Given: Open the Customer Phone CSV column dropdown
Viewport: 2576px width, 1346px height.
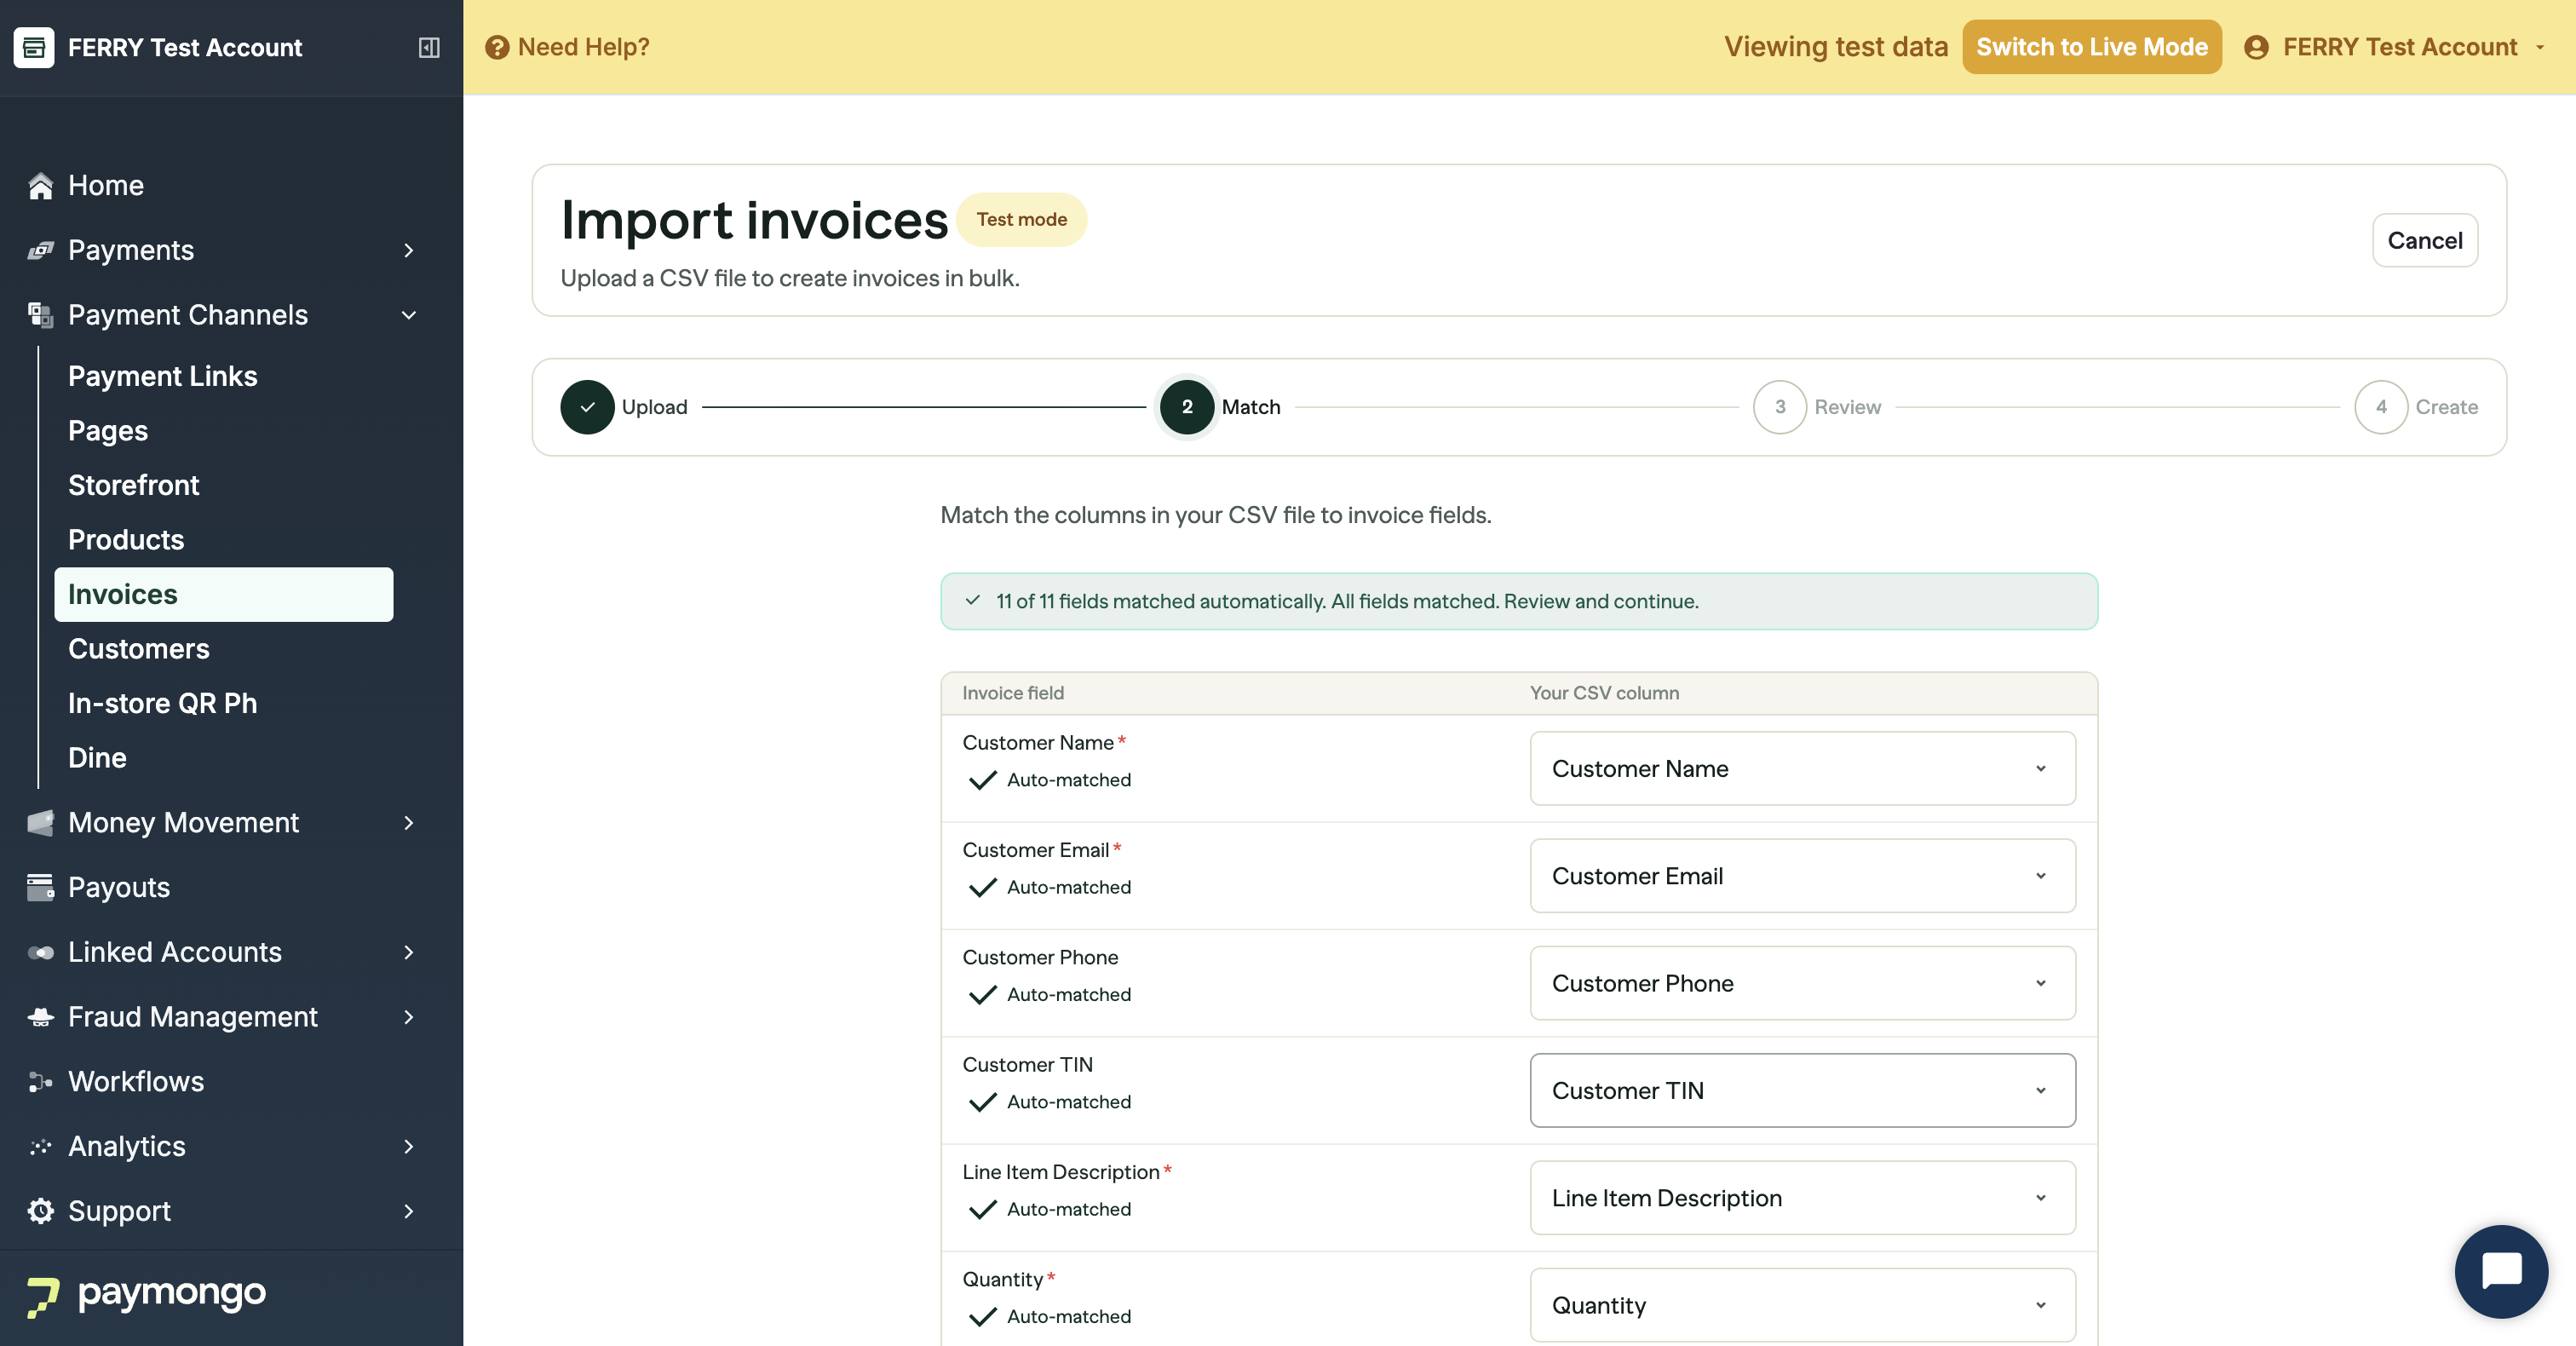Looking at the screenshot, I should [x=1802, y=983].
